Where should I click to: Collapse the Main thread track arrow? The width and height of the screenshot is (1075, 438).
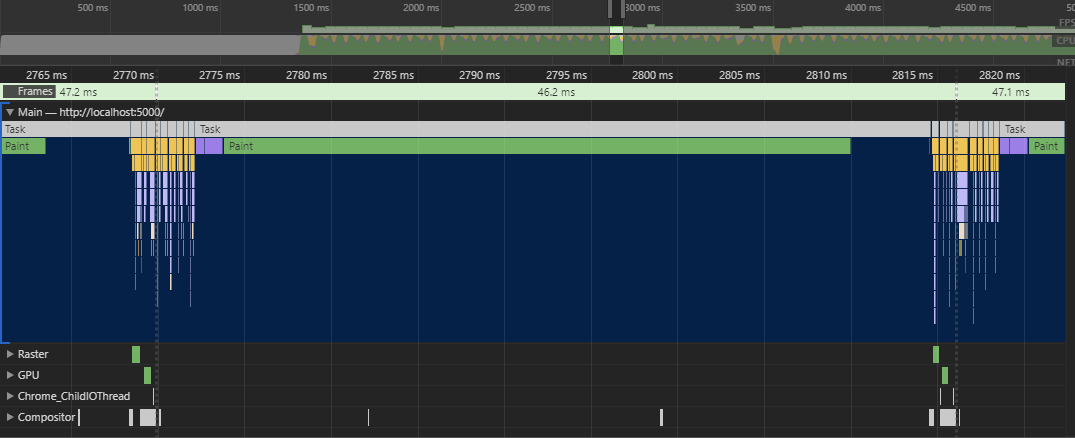tap(10, 112)
